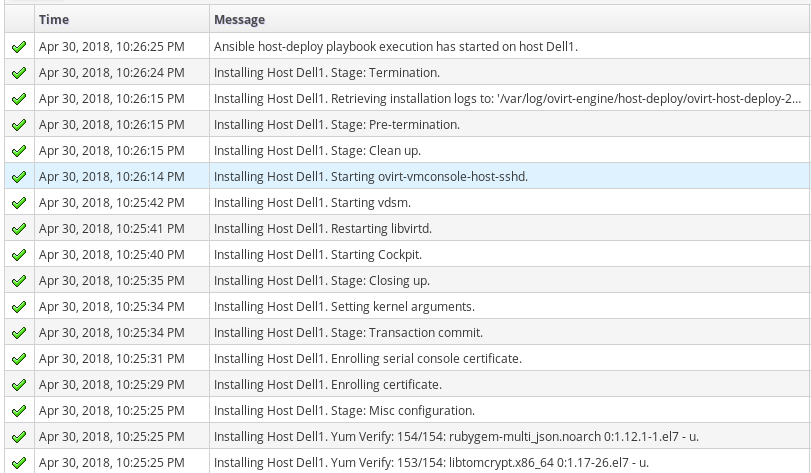Click checkmark icon beside Starting Cockpit
The width and height of the screenshot is (811, 473).
coord(19,255)
